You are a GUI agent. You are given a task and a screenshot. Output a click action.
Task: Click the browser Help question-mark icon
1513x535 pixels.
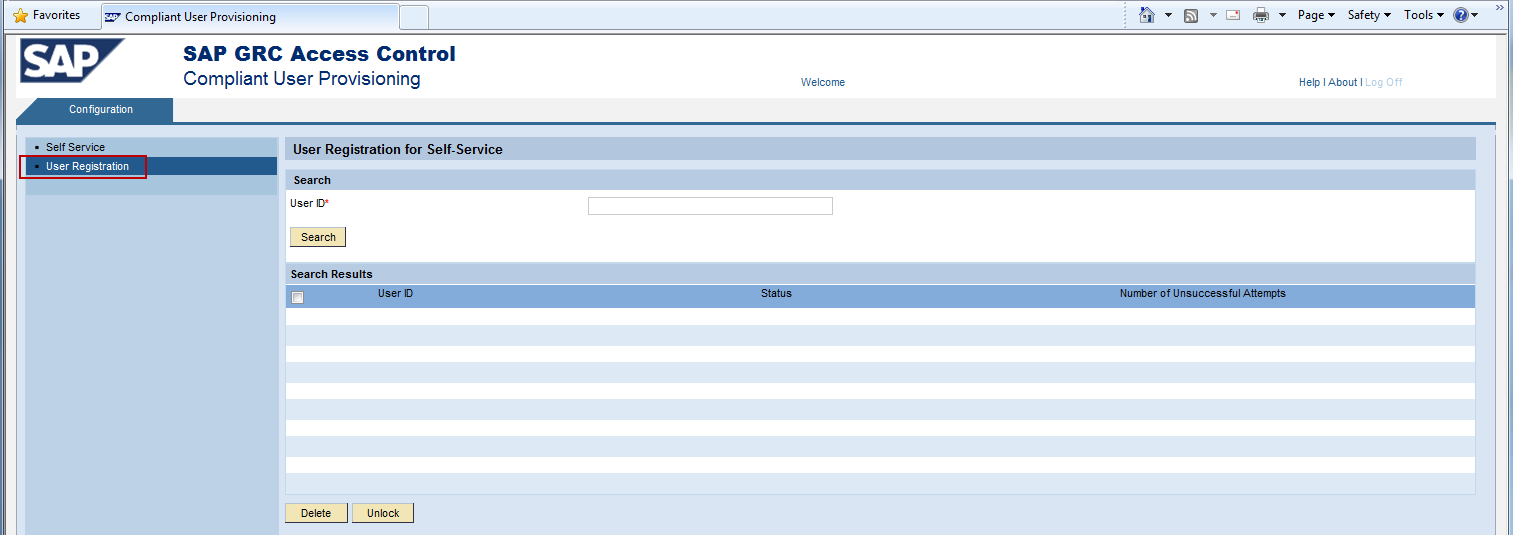pos(1461,15)
